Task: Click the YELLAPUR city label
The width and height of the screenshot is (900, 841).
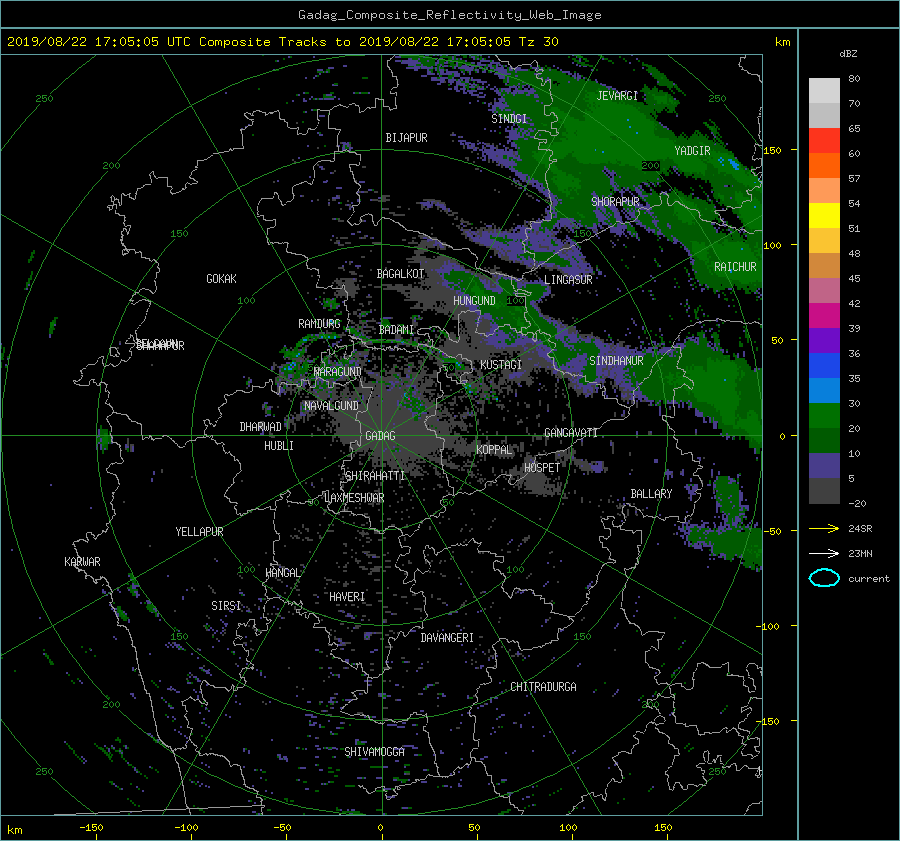Action: coord(199,532)
